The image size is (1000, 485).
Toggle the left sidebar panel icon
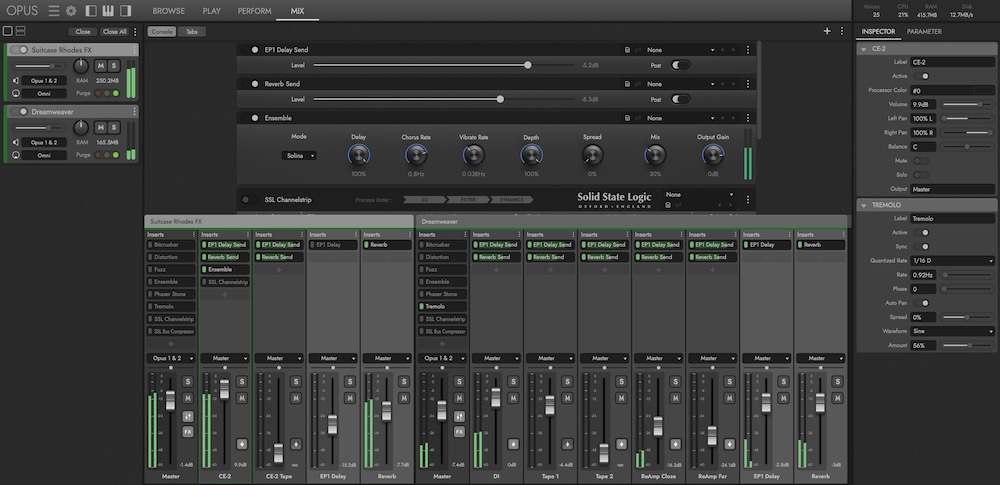point(91,11)
